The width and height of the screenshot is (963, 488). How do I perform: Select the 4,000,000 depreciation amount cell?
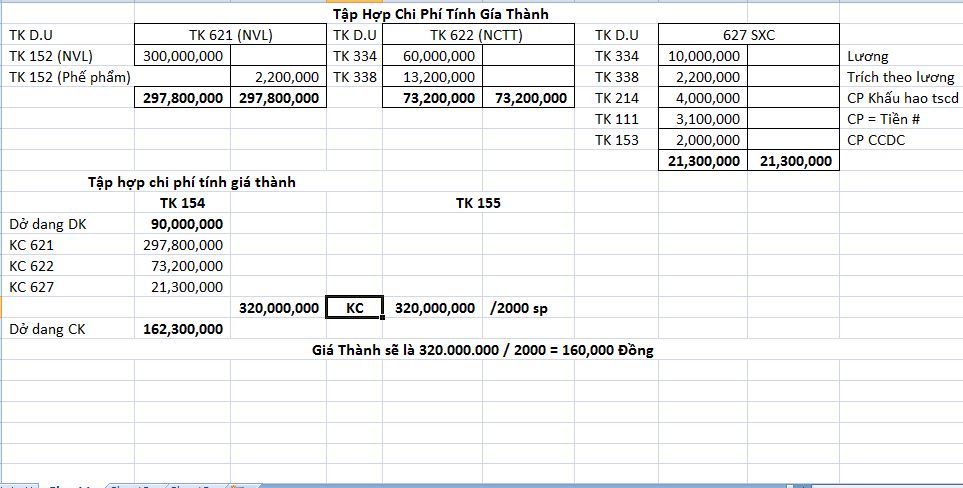[702, 98]
